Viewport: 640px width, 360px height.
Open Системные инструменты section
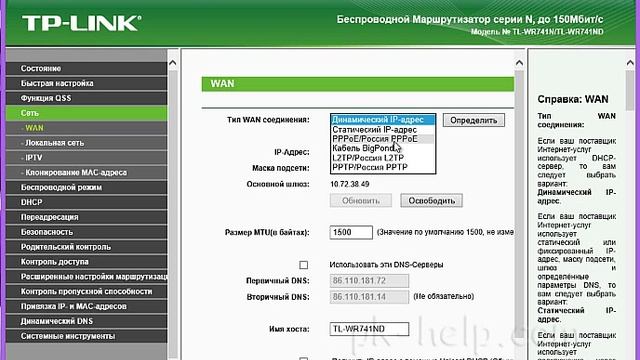[x=87, y=336]
